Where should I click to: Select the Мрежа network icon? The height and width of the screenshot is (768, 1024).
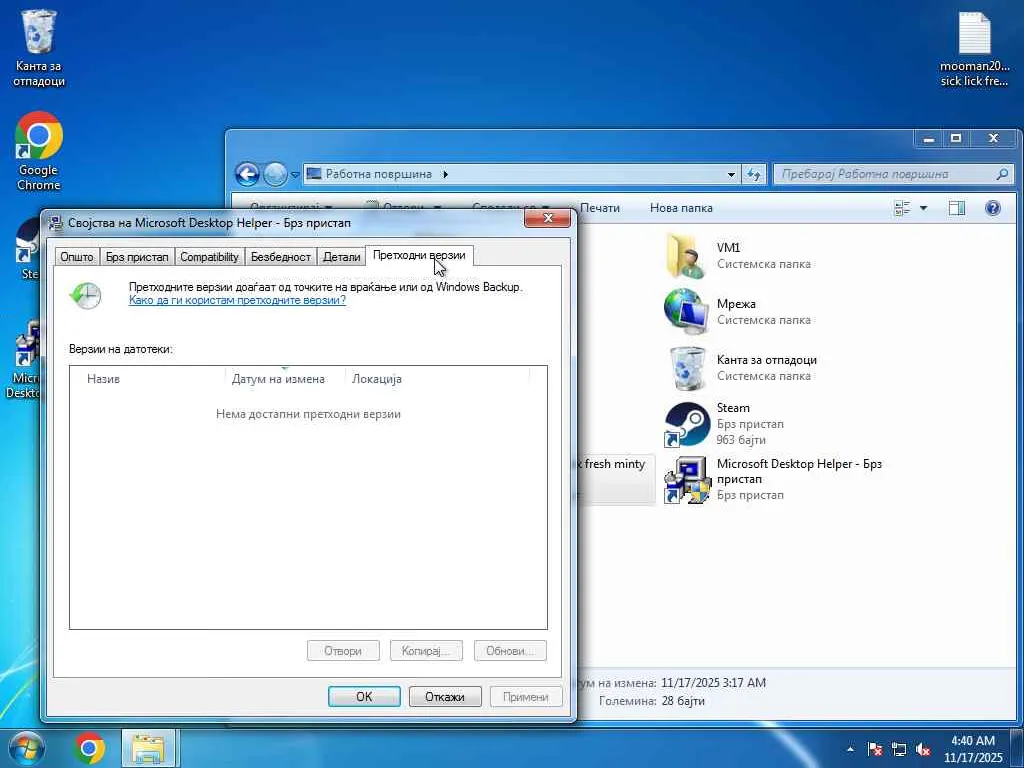686,312
